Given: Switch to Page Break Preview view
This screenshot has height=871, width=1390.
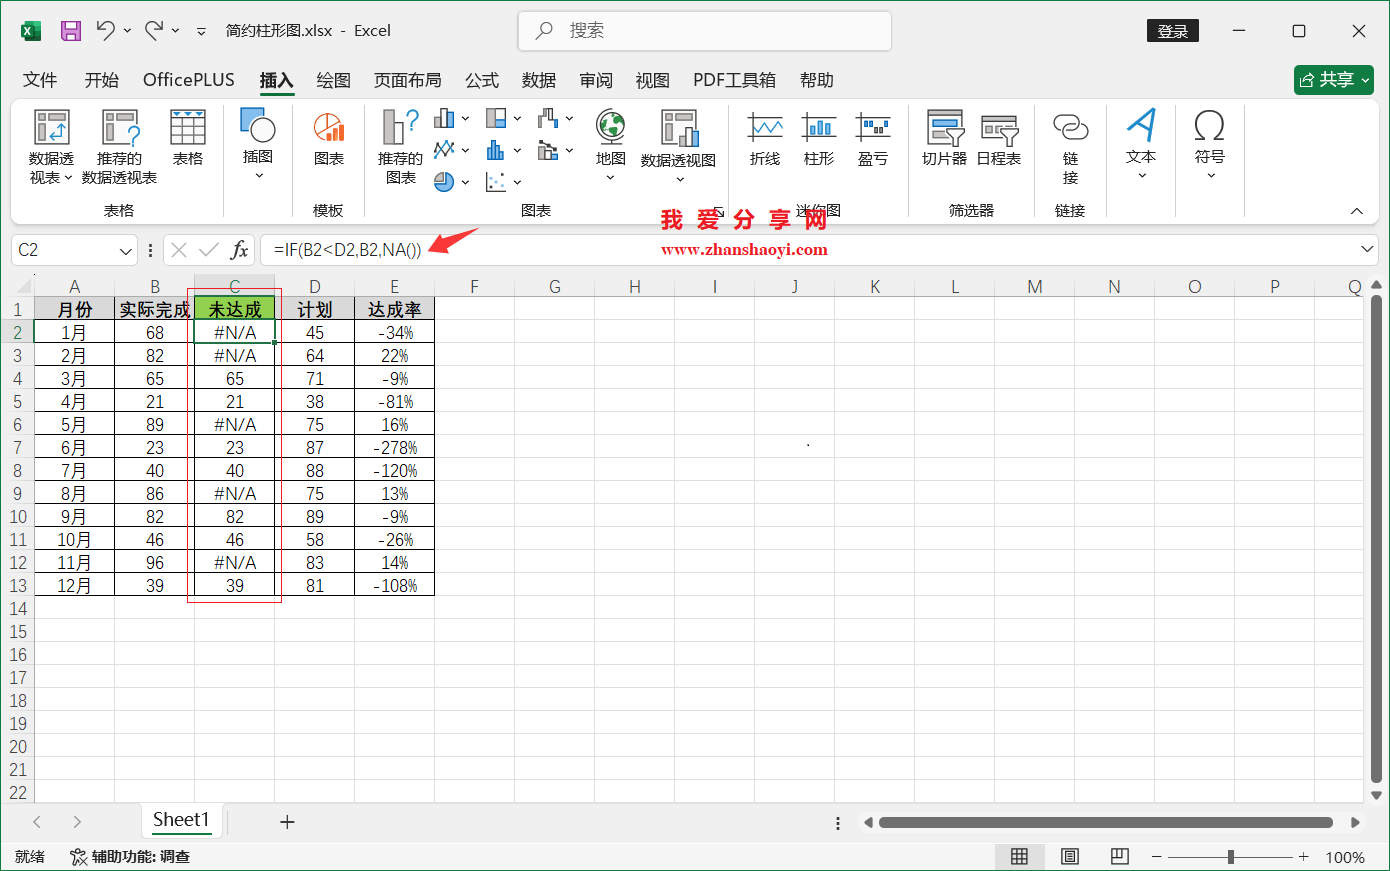Looking at the screenshot, I should pos(1119,856).
